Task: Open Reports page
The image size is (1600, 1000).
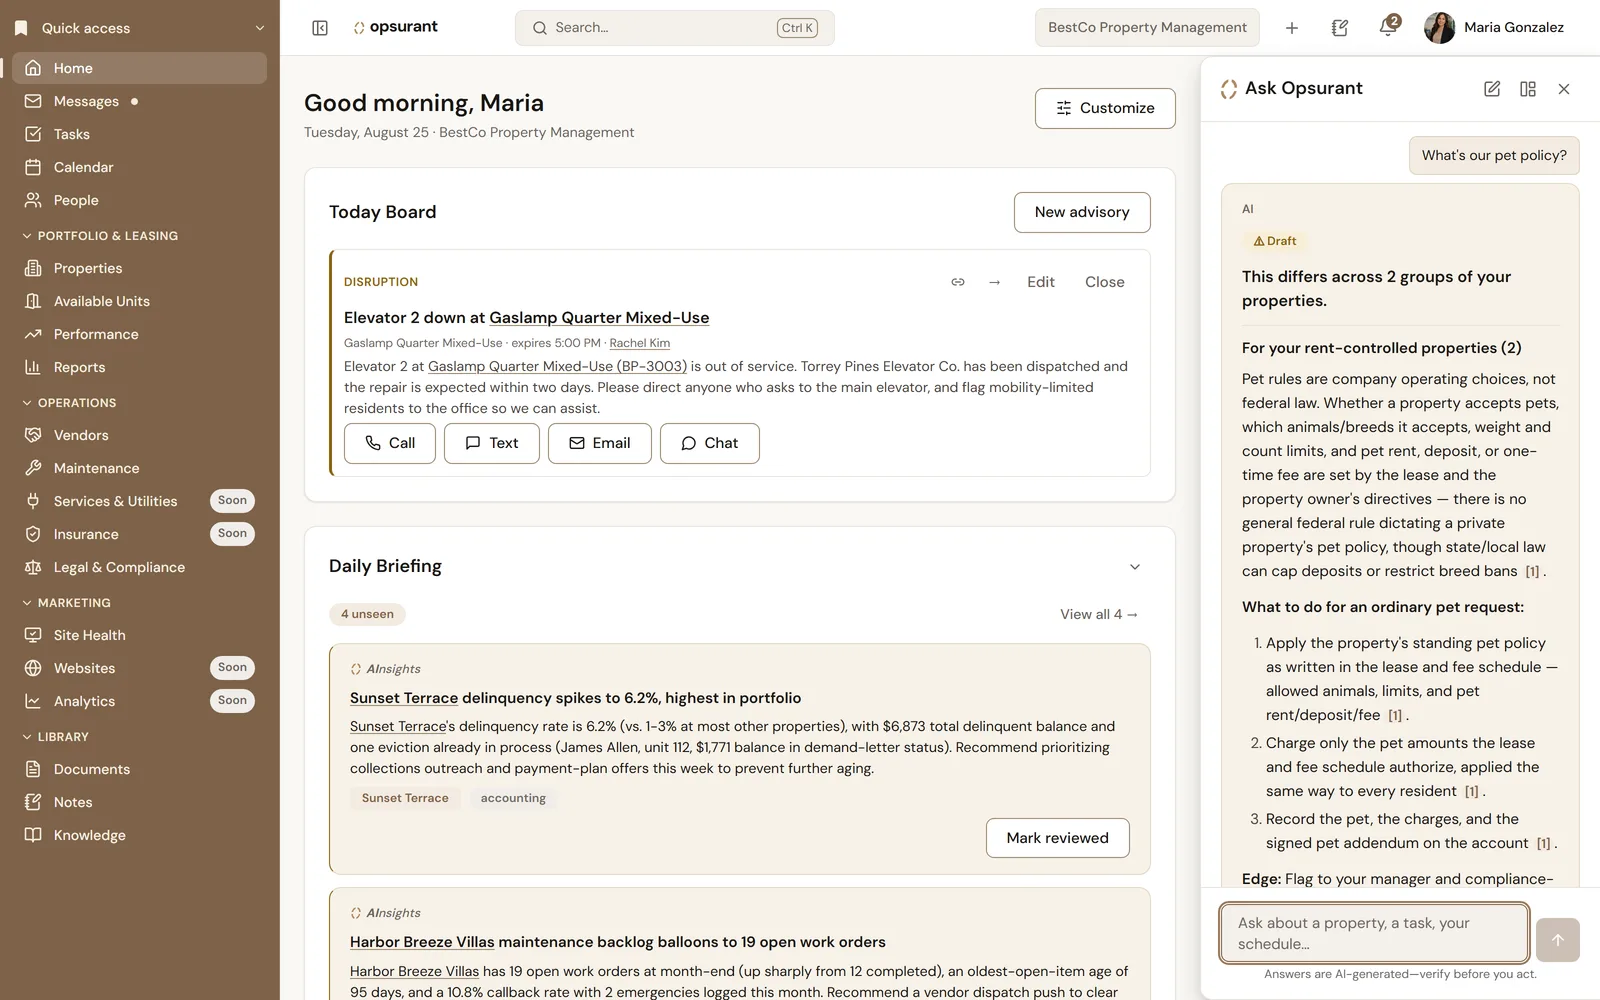Action: click(x=140, y=367)
